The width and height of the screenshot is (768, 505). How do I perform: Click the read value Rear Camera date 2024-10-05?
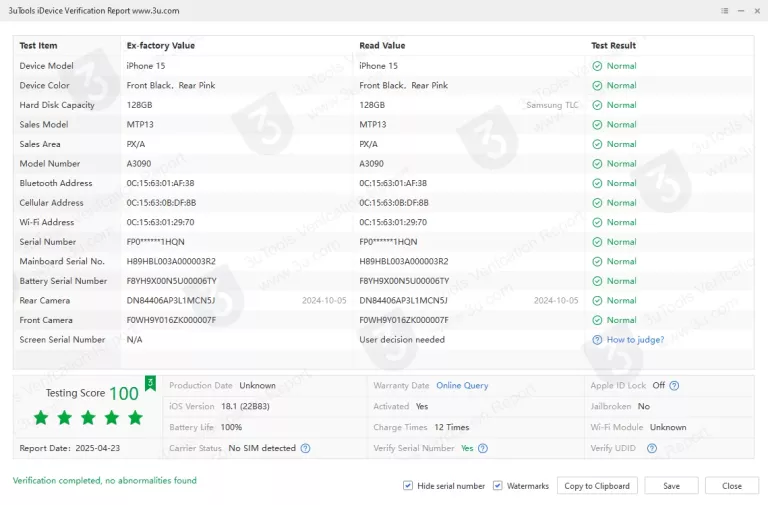point(556,301)
